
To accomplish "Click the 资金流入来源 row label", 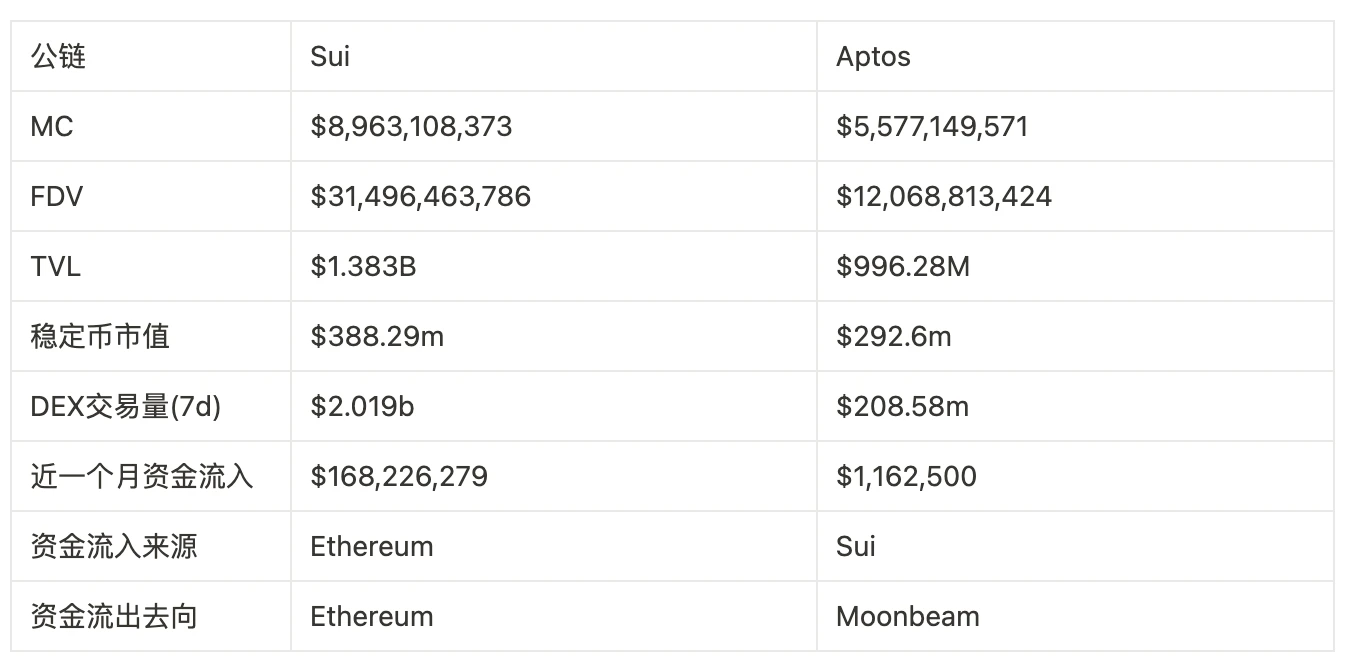I will 114,547.
